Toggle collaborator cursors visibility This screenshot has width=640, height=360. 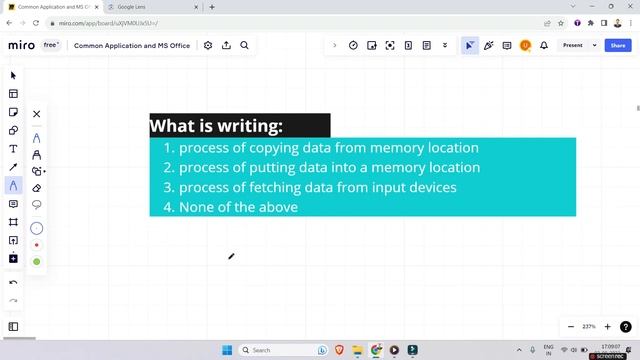470,45
